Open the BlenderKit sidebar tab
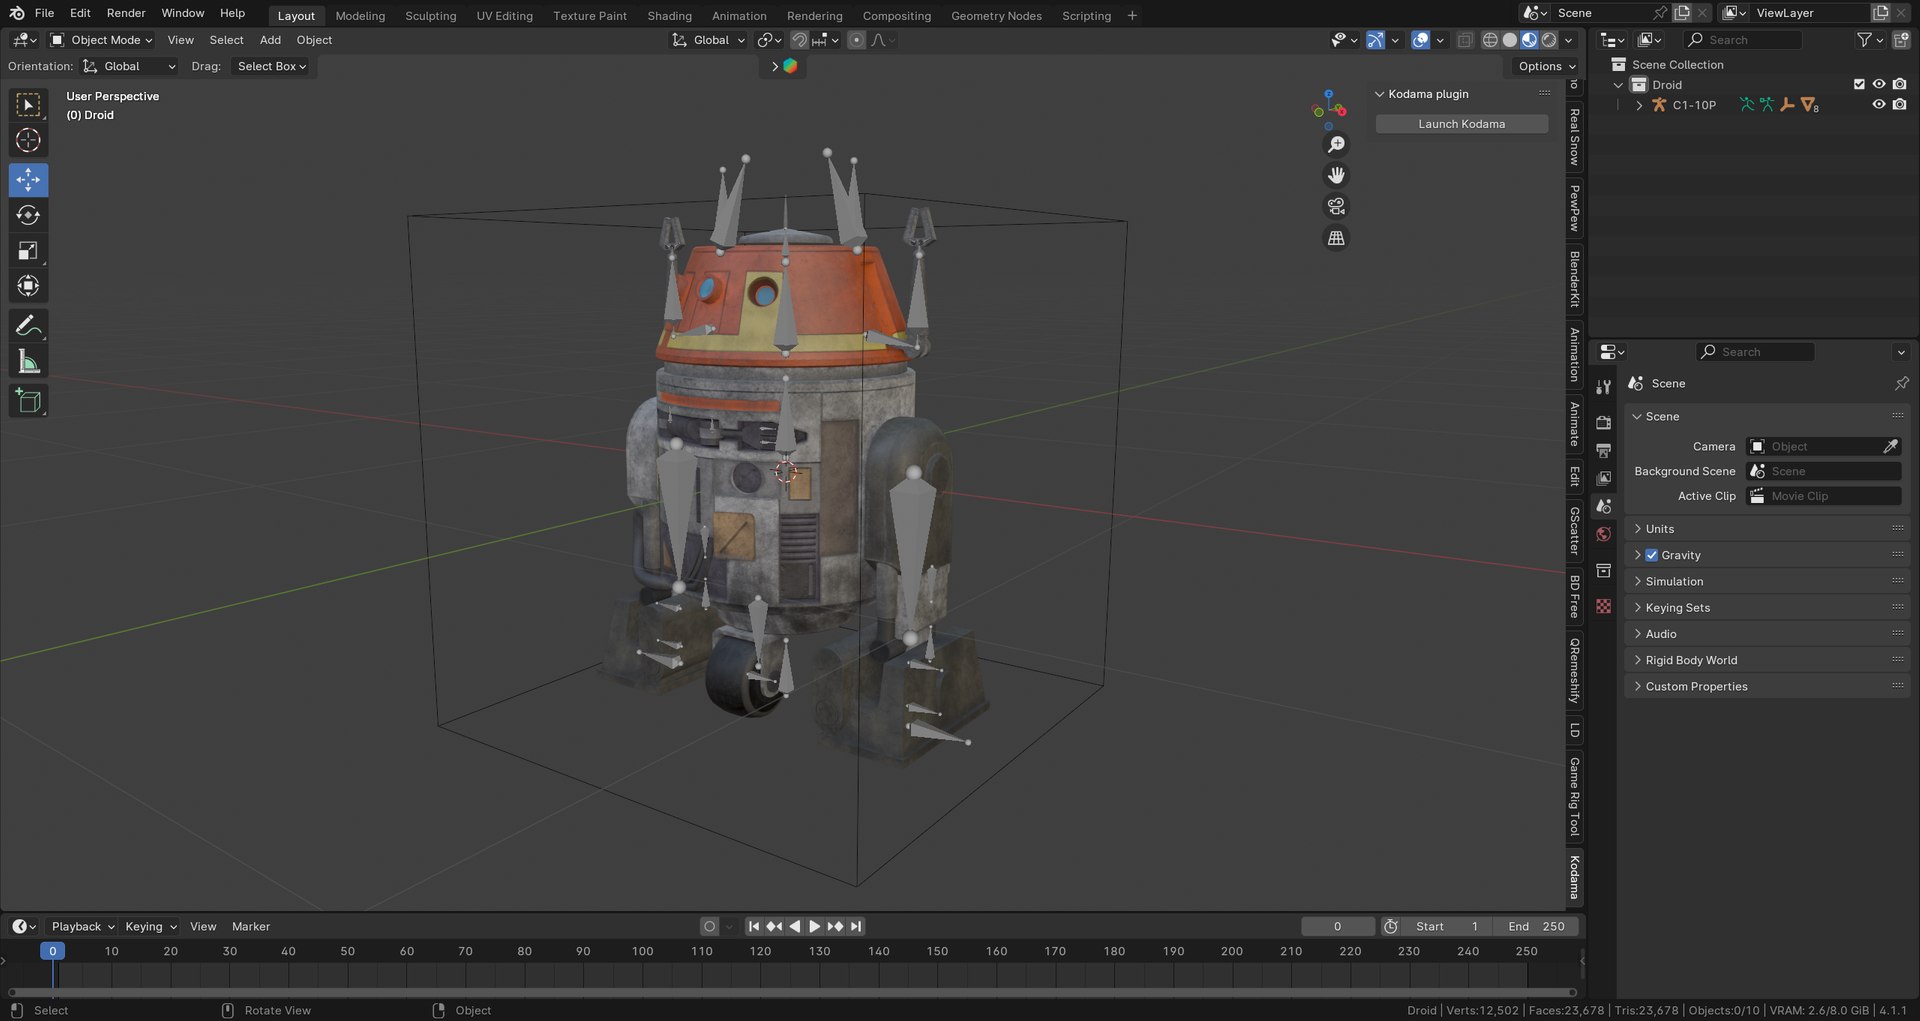This screenshot has width=1920, height=1021. click(x=1574, y=279)
